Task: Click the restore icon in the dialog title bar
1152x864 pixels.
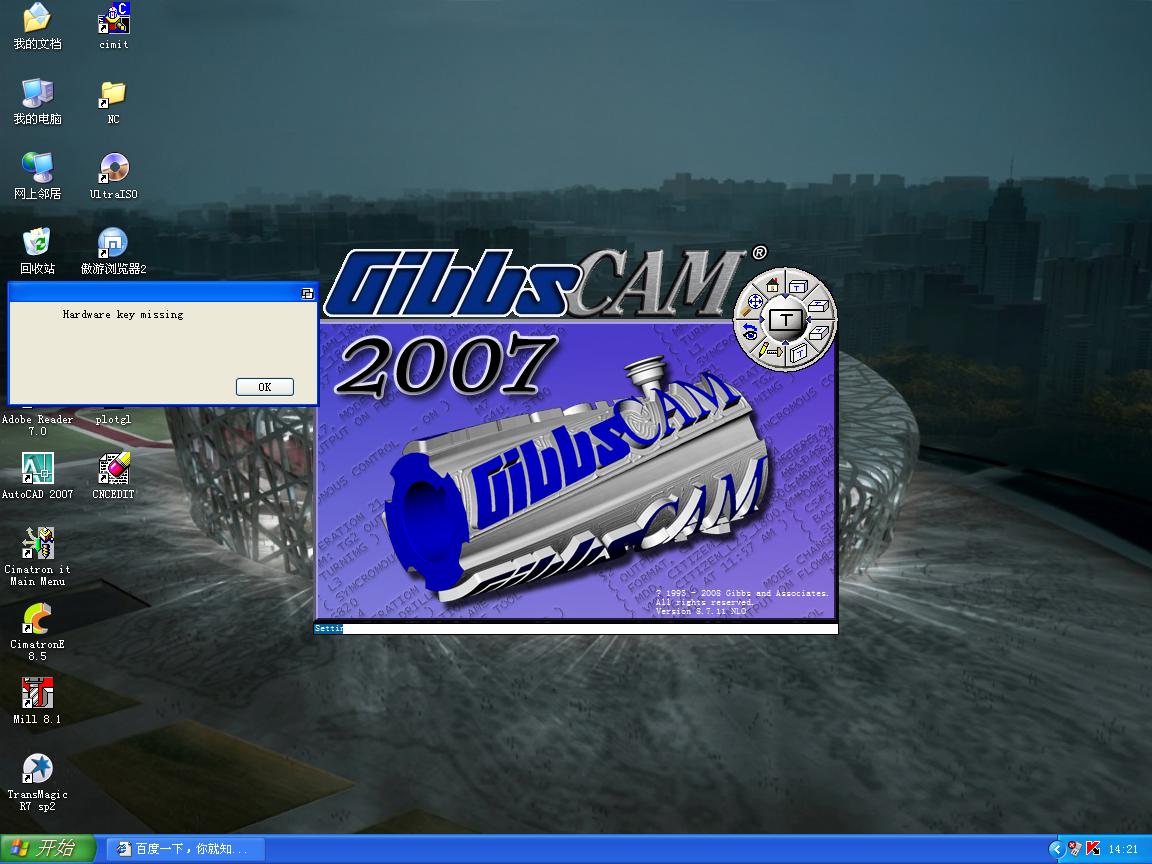Action: (x=307, y=293)
